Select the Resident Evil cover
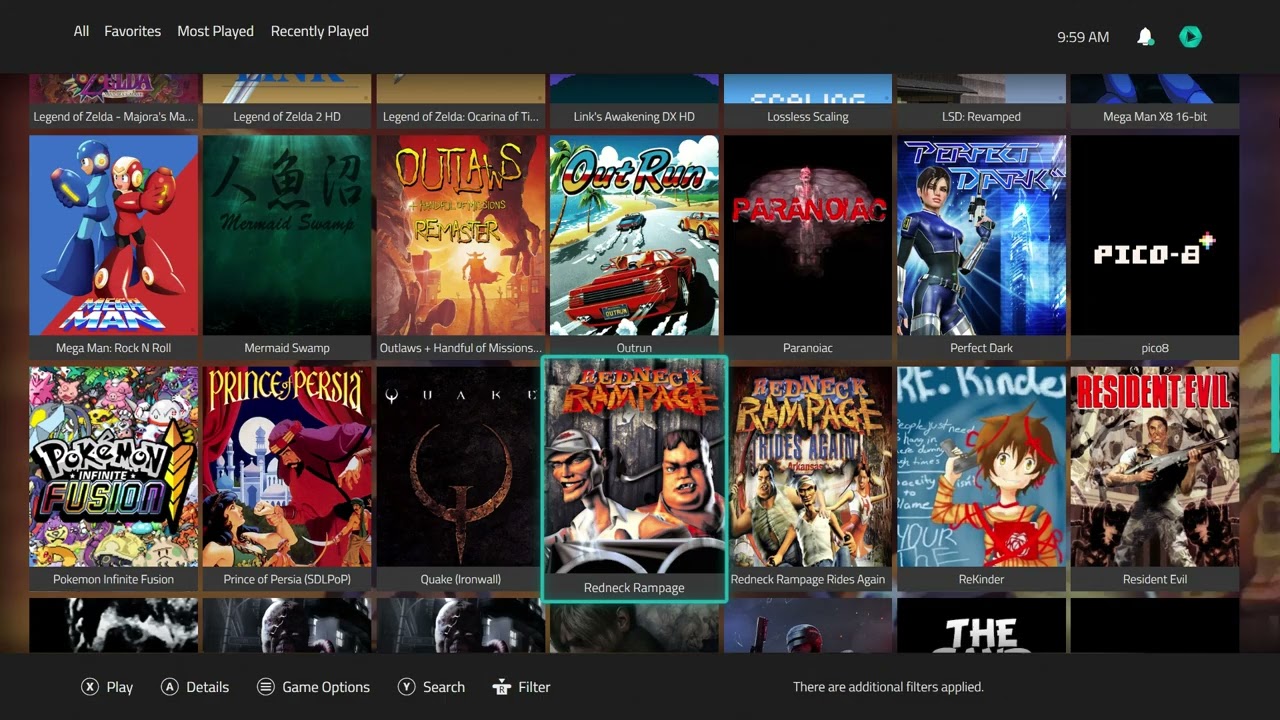 [x=1155, y=467]
